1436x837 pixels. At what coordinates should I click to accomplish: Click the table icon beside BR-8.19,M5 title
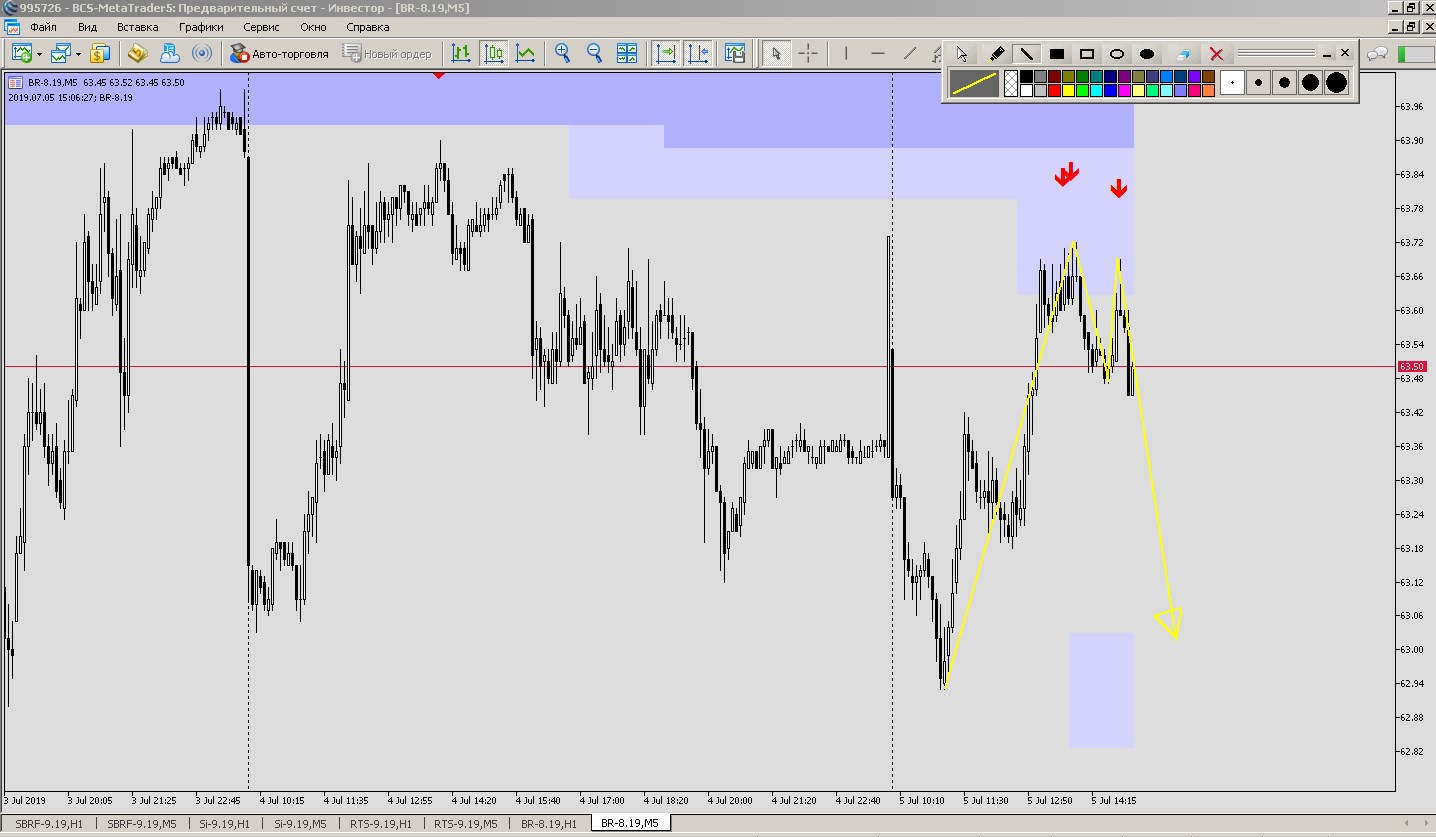click(16, 83)
